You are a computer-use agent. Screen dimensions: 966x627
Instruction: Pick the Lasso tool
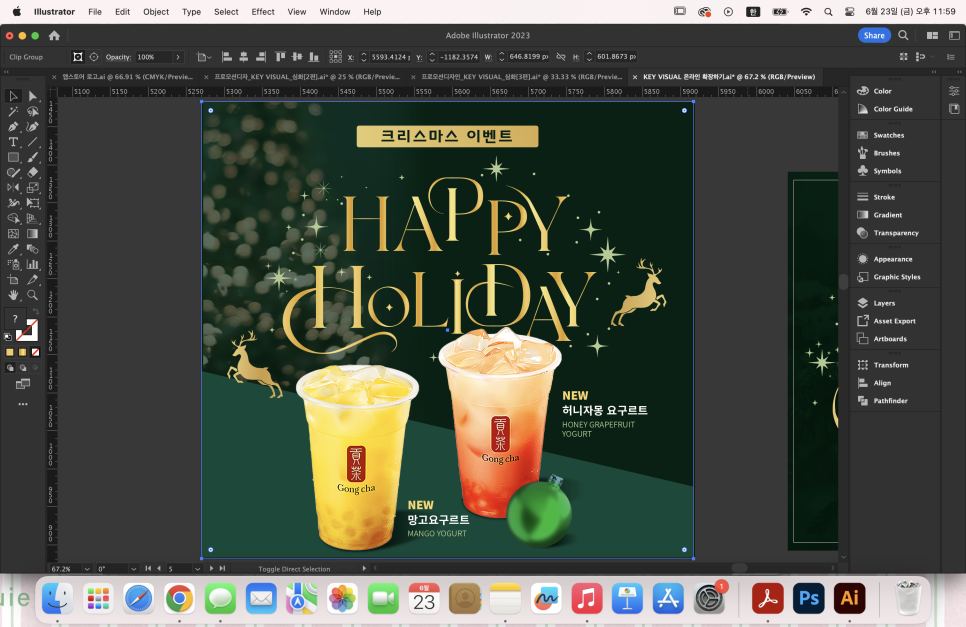(33, 111)
